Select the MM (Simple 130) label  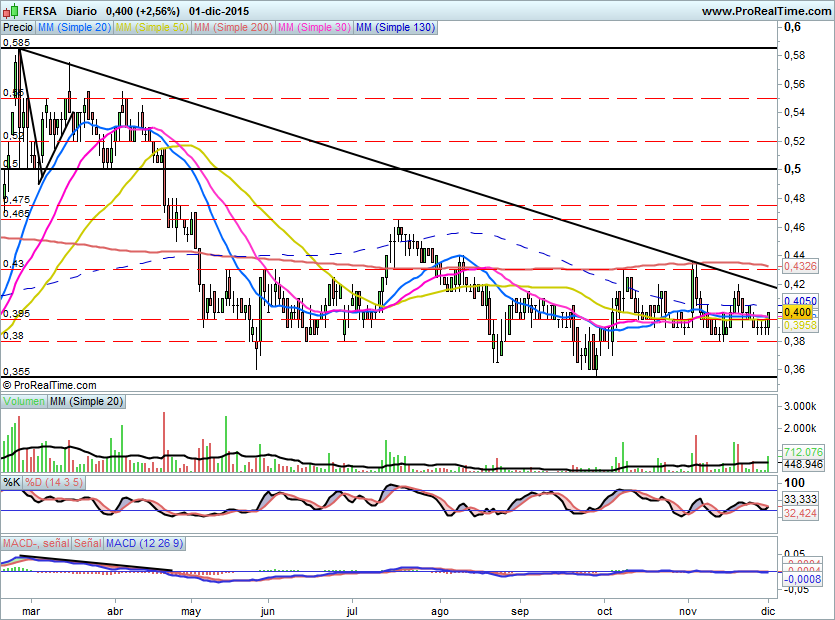395,29
